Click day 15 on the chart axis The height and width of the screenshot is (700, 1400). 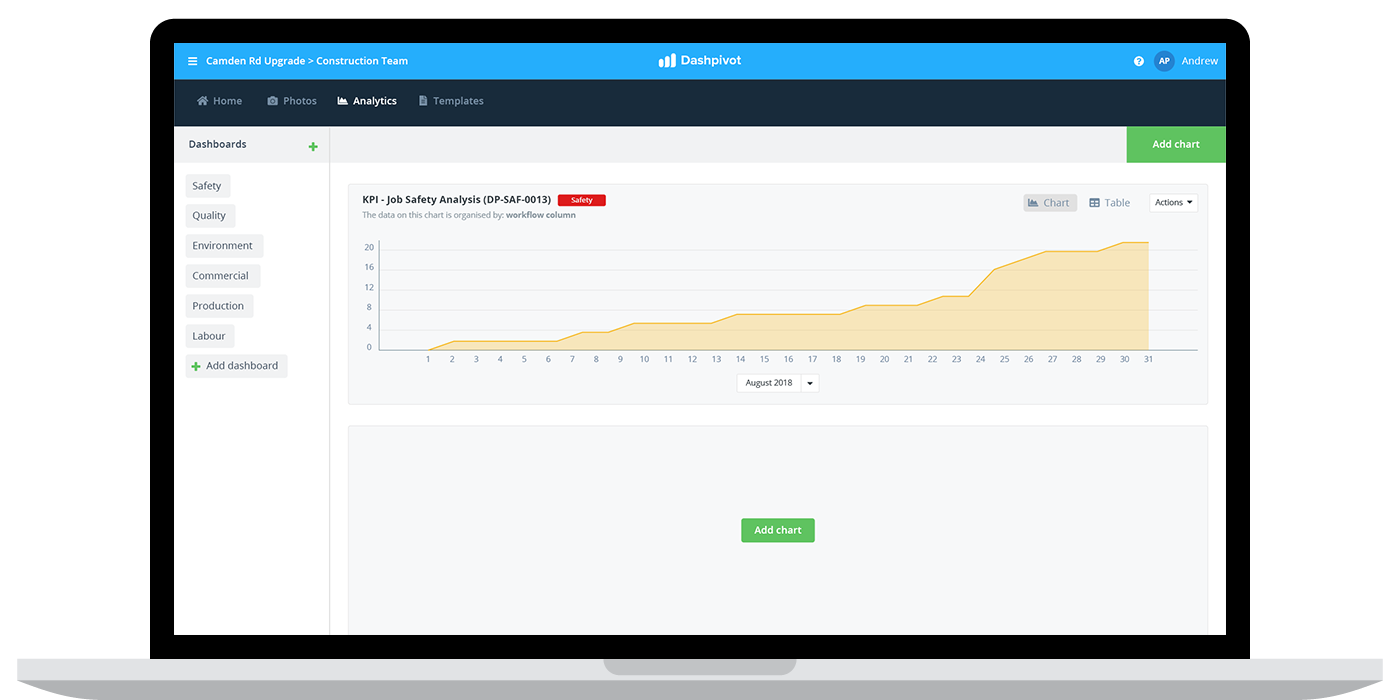[764, 359]
